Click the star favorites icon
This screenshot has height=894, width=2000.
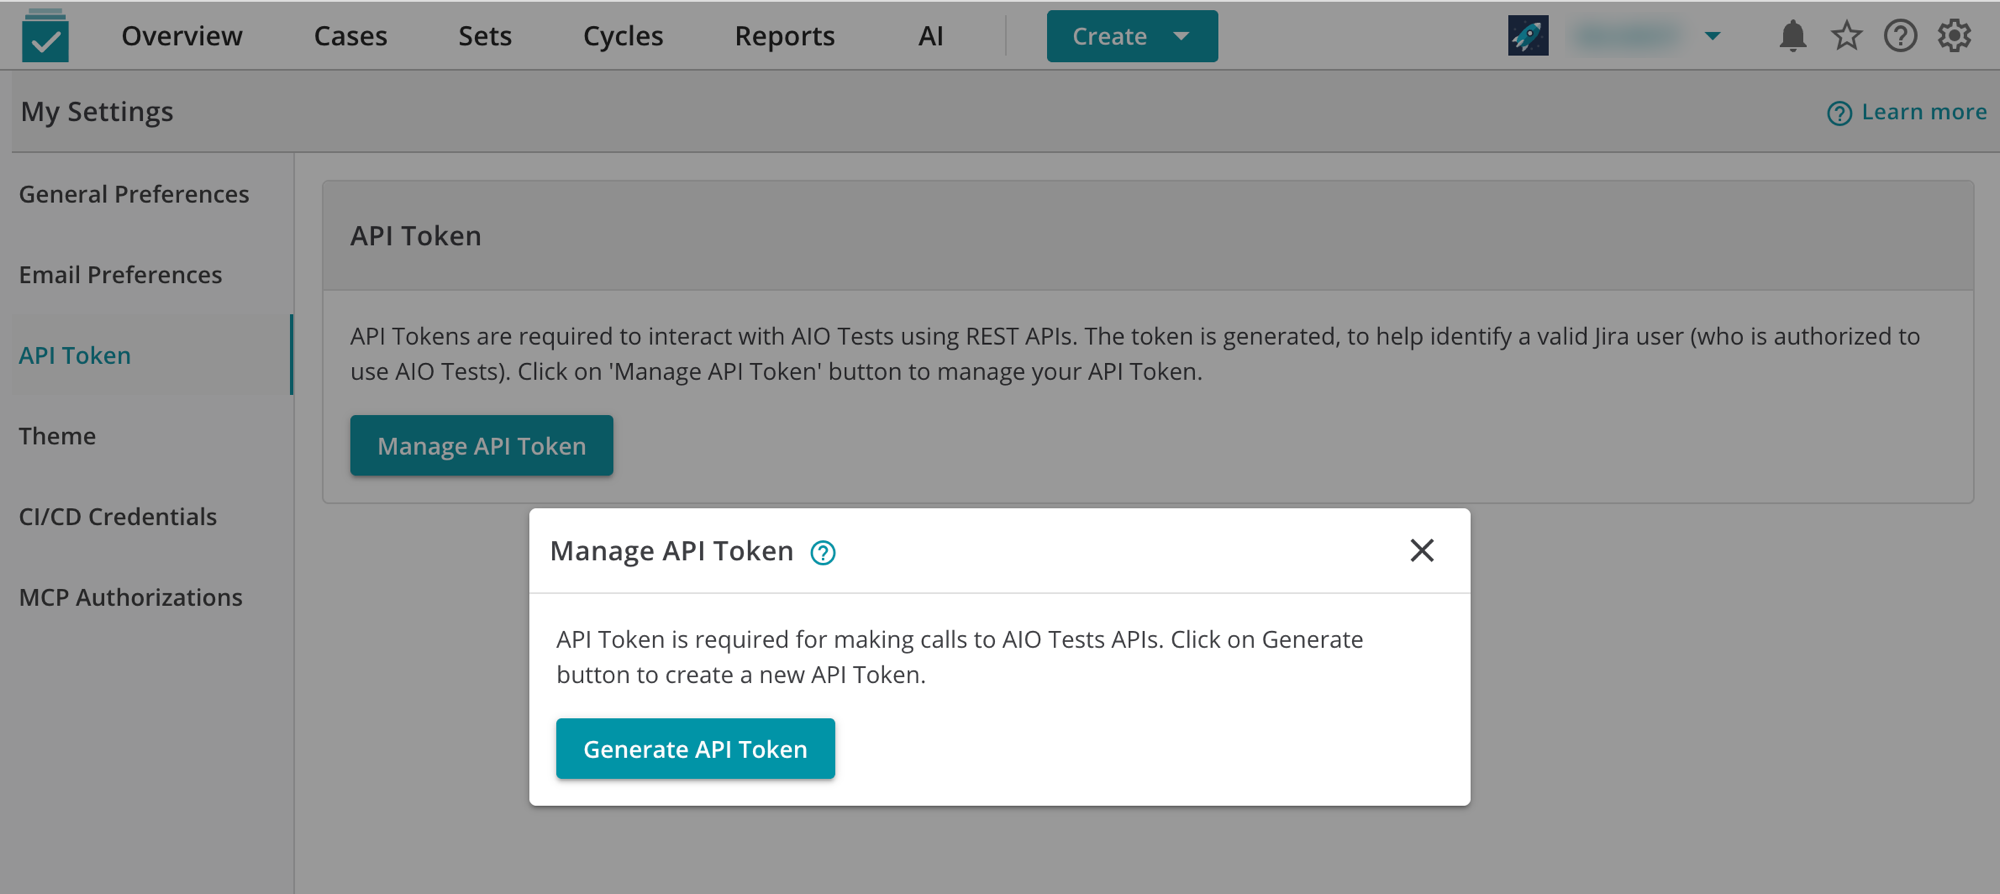[x=1847, y=36]
